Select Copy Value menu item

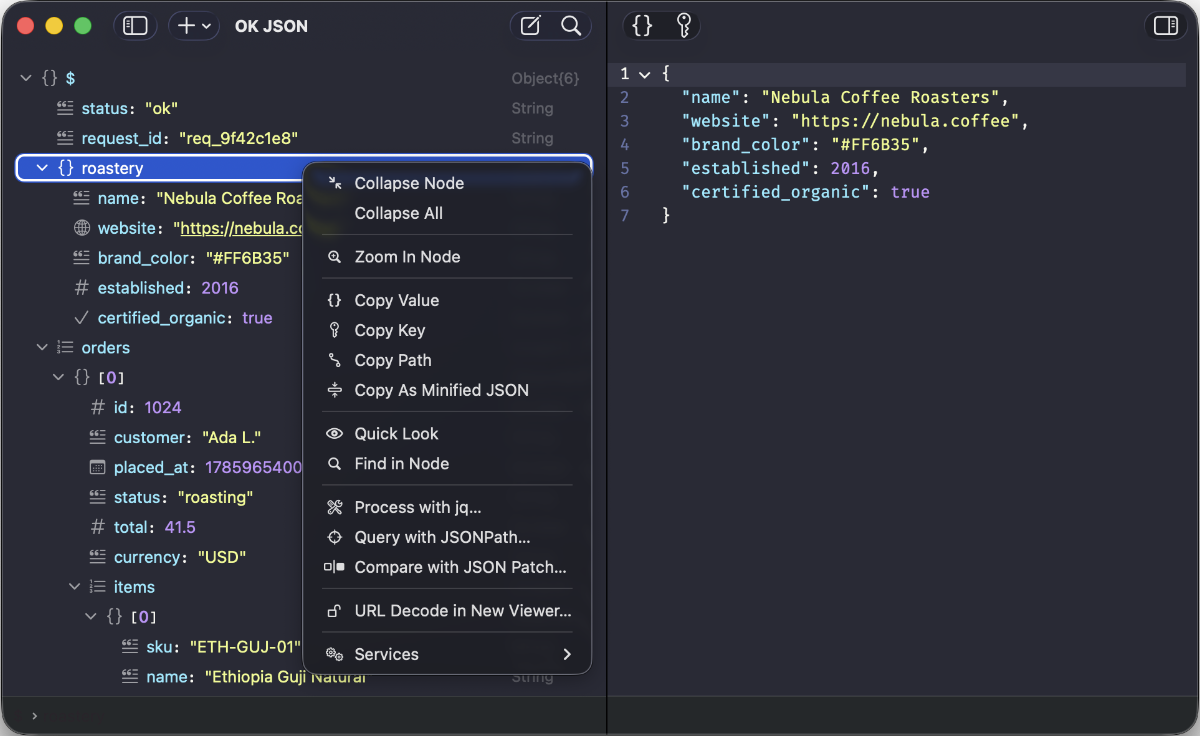pyautogui.click(x=447, y=300)
